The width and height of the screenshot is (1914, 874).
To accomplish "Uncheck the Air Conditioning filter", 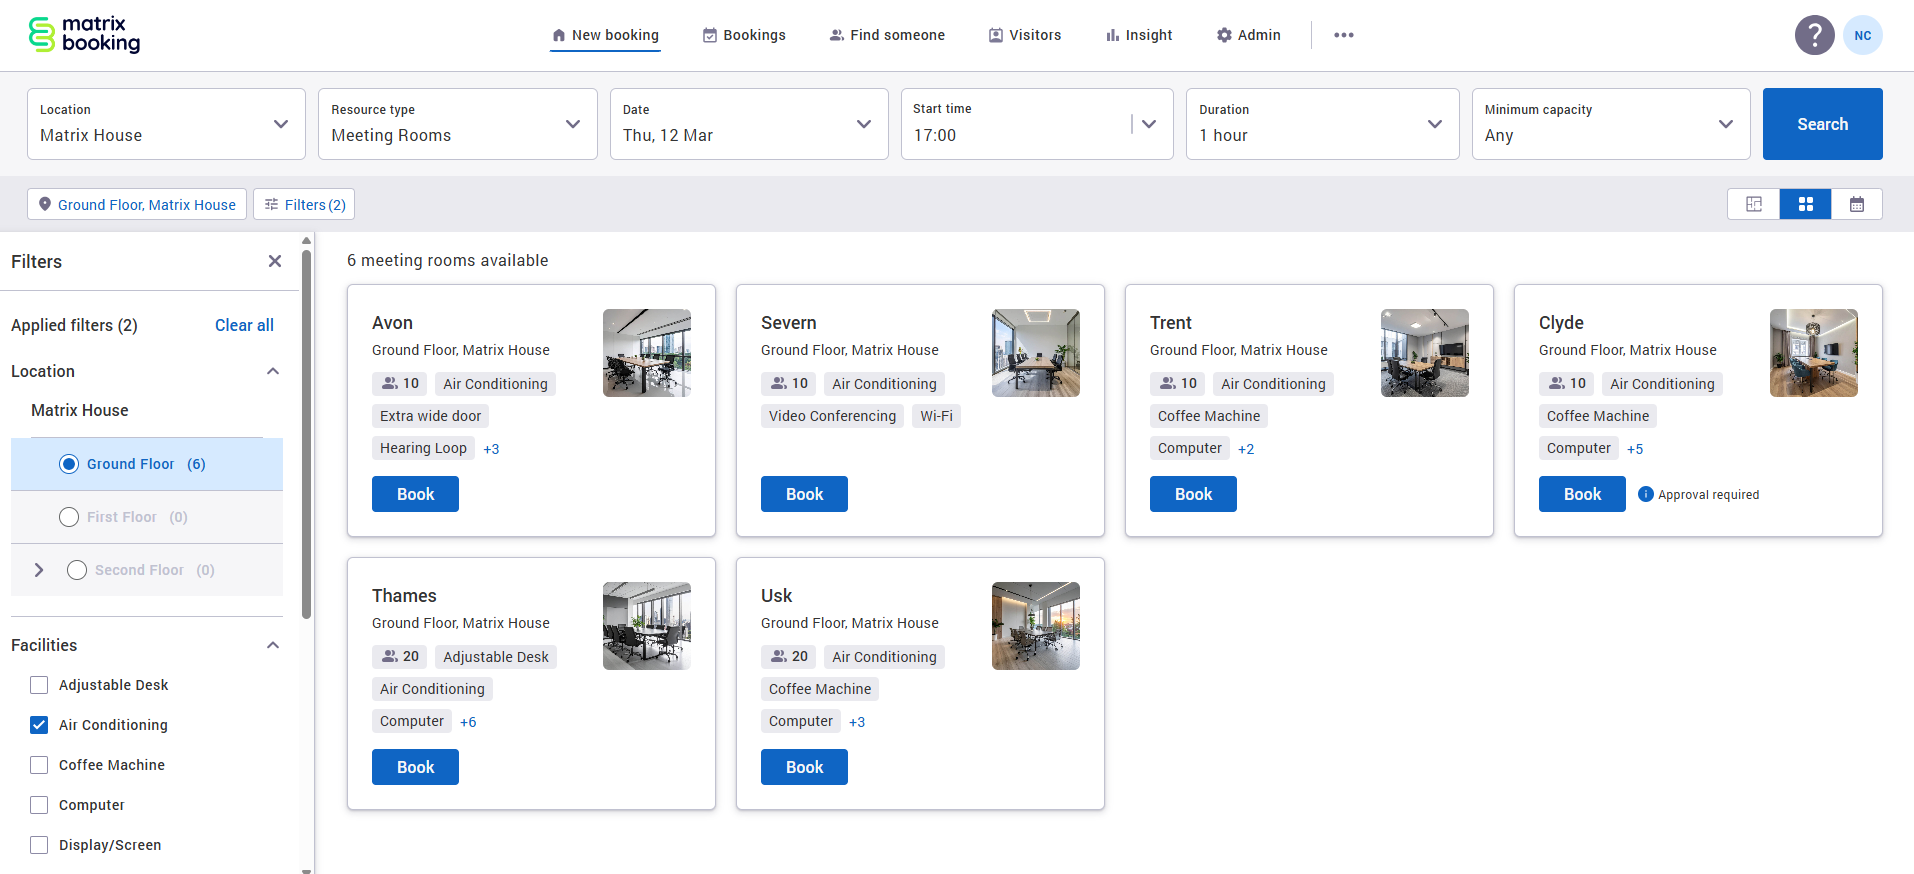I will click(39, 725).
